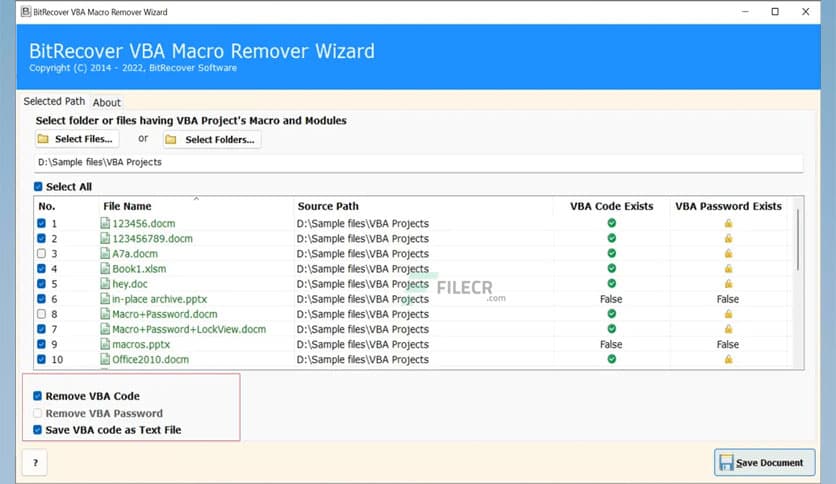Select file name macros.pptx

click(141, 344)
